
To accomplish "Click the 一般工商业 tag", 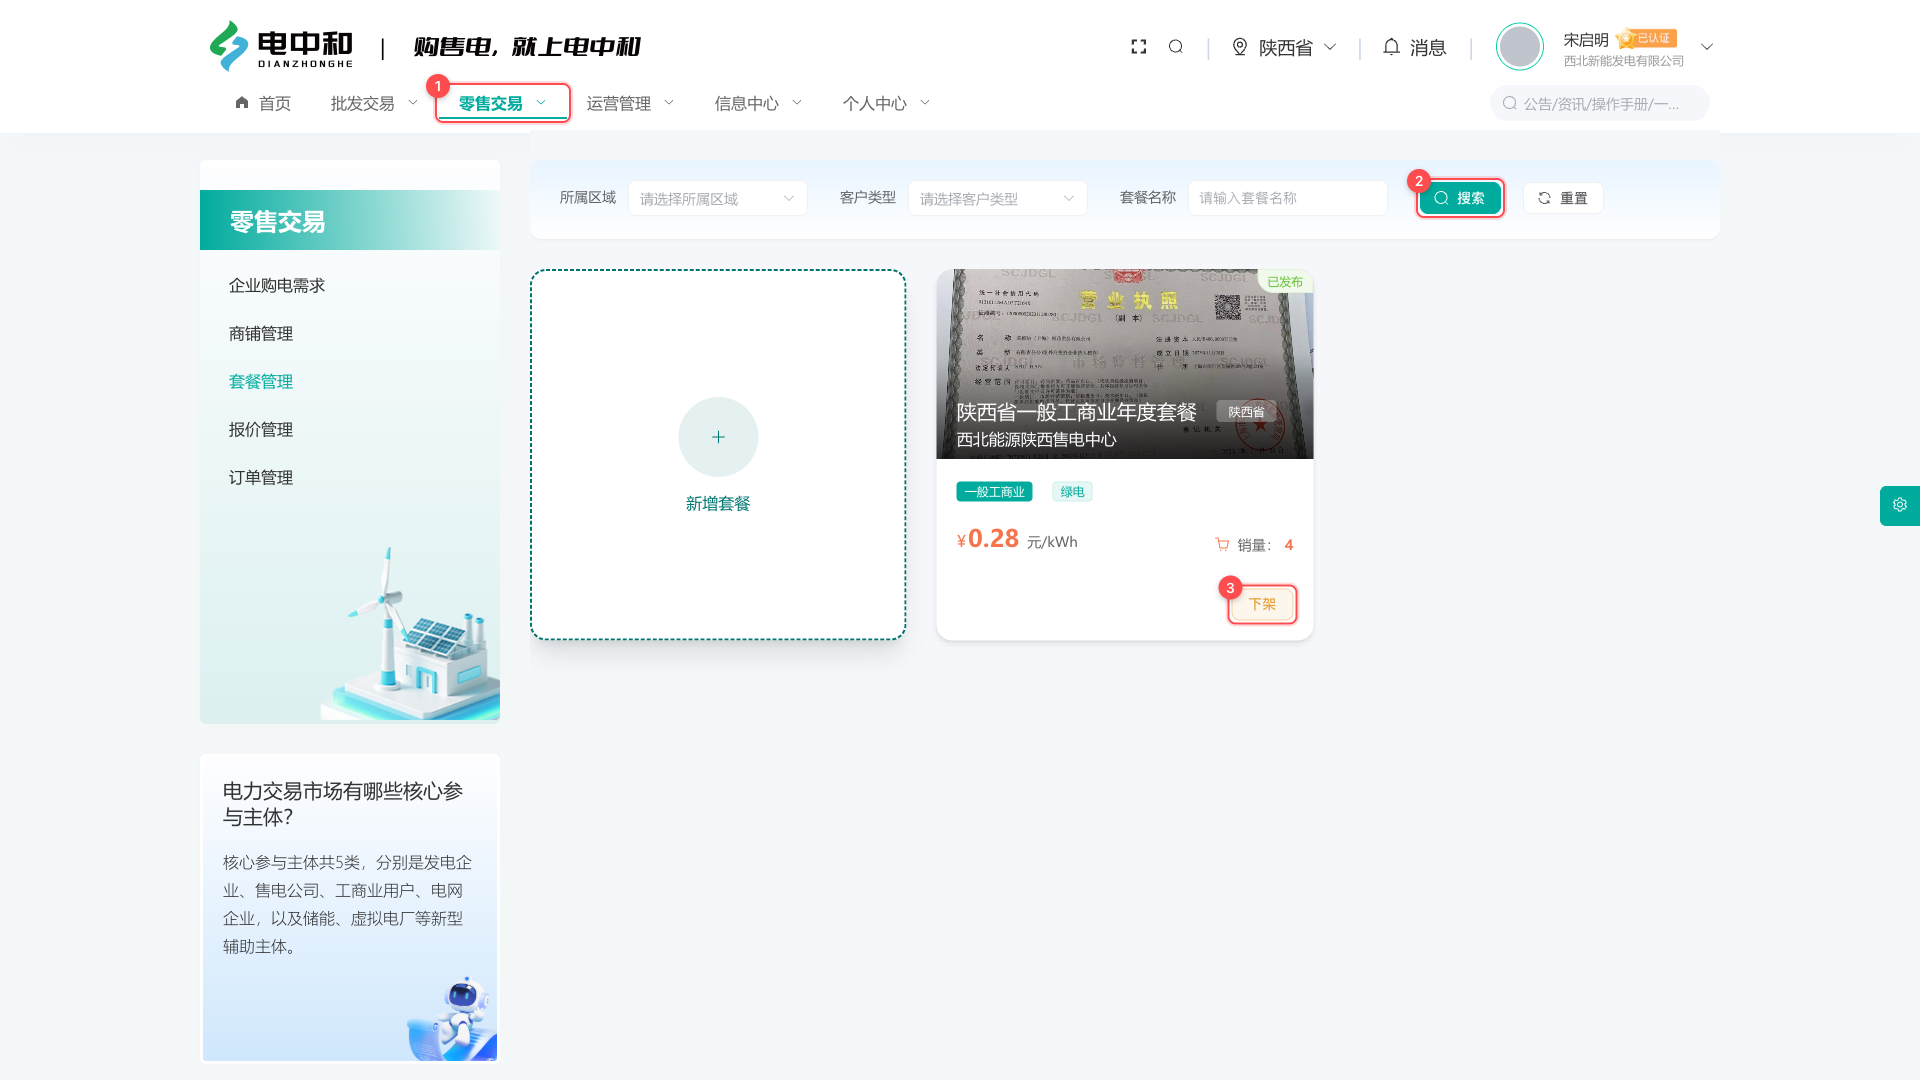I will pyautogui.click(x=994, y=491).
